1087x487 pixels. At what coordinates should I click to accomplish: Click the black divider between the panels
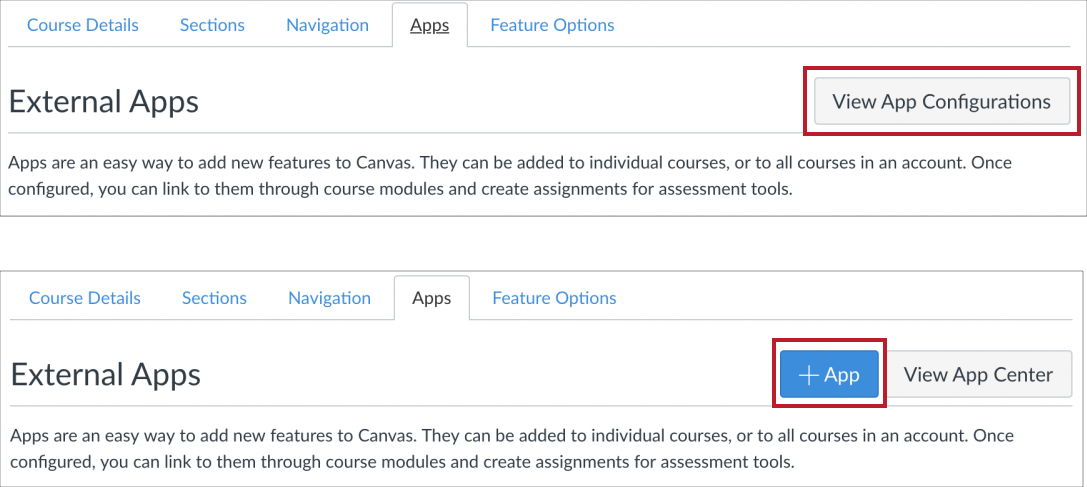543,242
